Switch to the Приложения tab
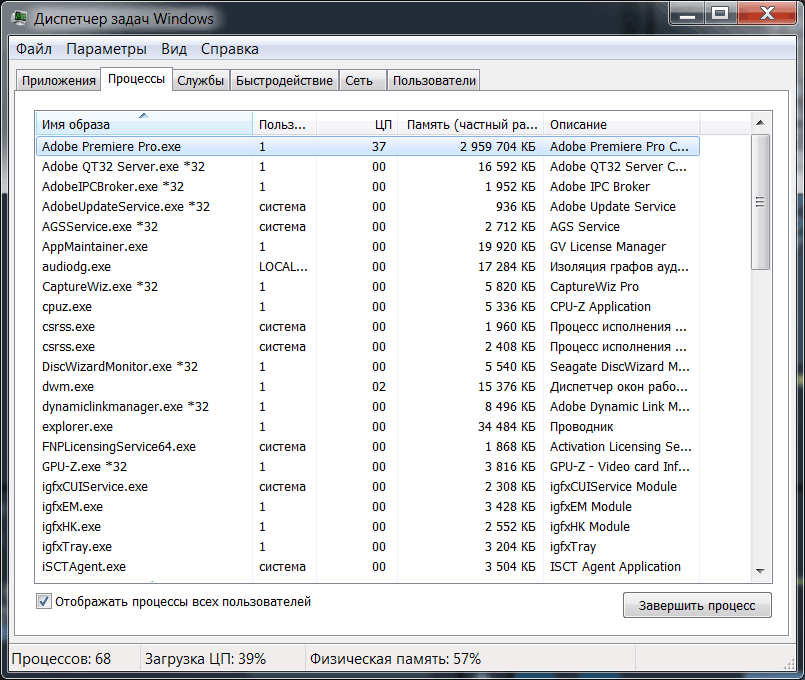 click(x=59, y=81)
